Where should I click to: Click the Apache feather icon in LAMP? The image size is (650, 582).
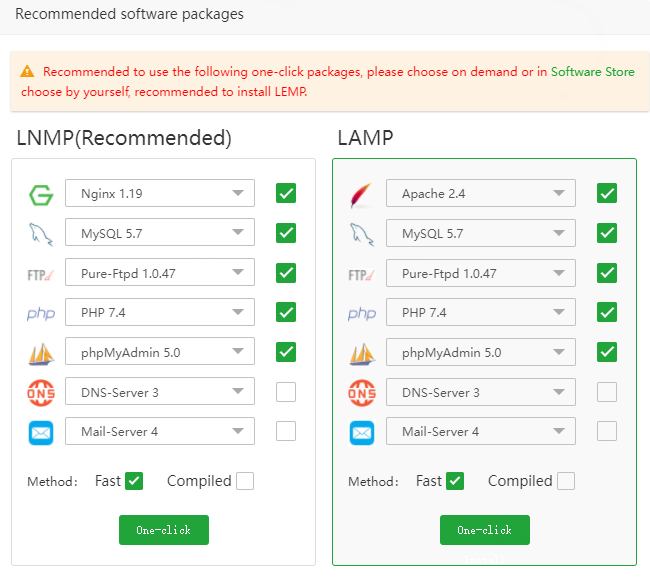pyautogui.click(x=361, y=194)
